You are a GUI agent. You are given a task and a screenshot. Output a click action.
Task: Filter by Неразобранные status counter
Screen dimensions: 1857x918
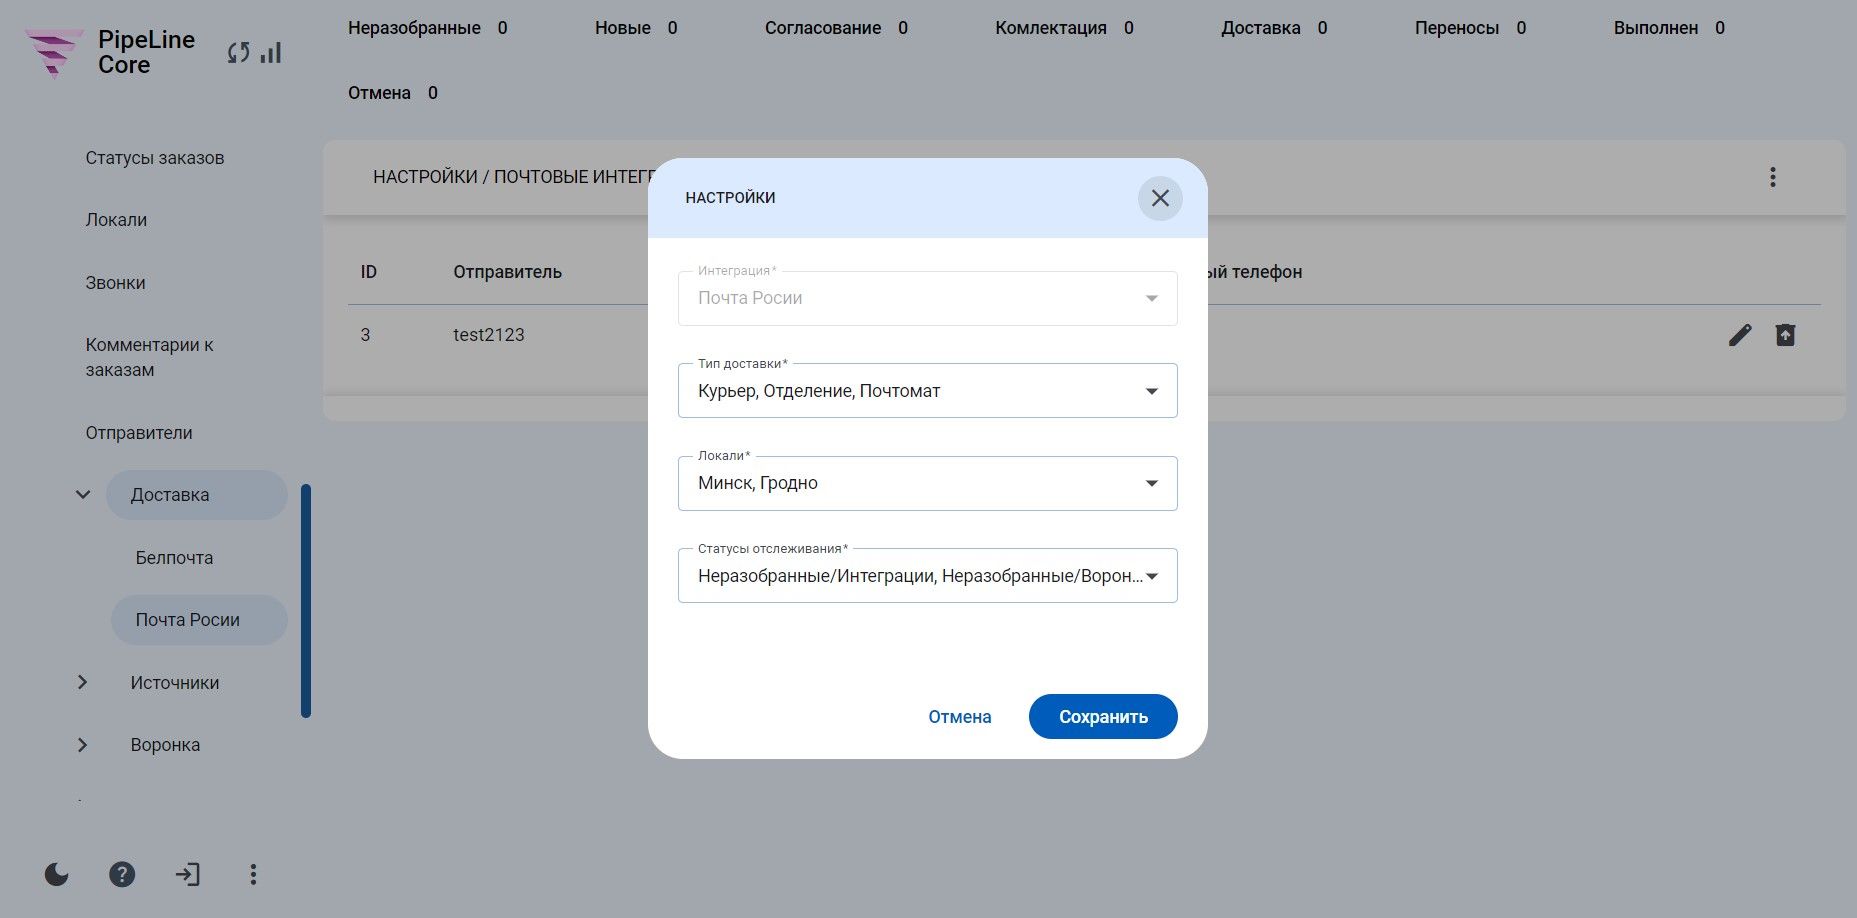[x=428, y=28]
